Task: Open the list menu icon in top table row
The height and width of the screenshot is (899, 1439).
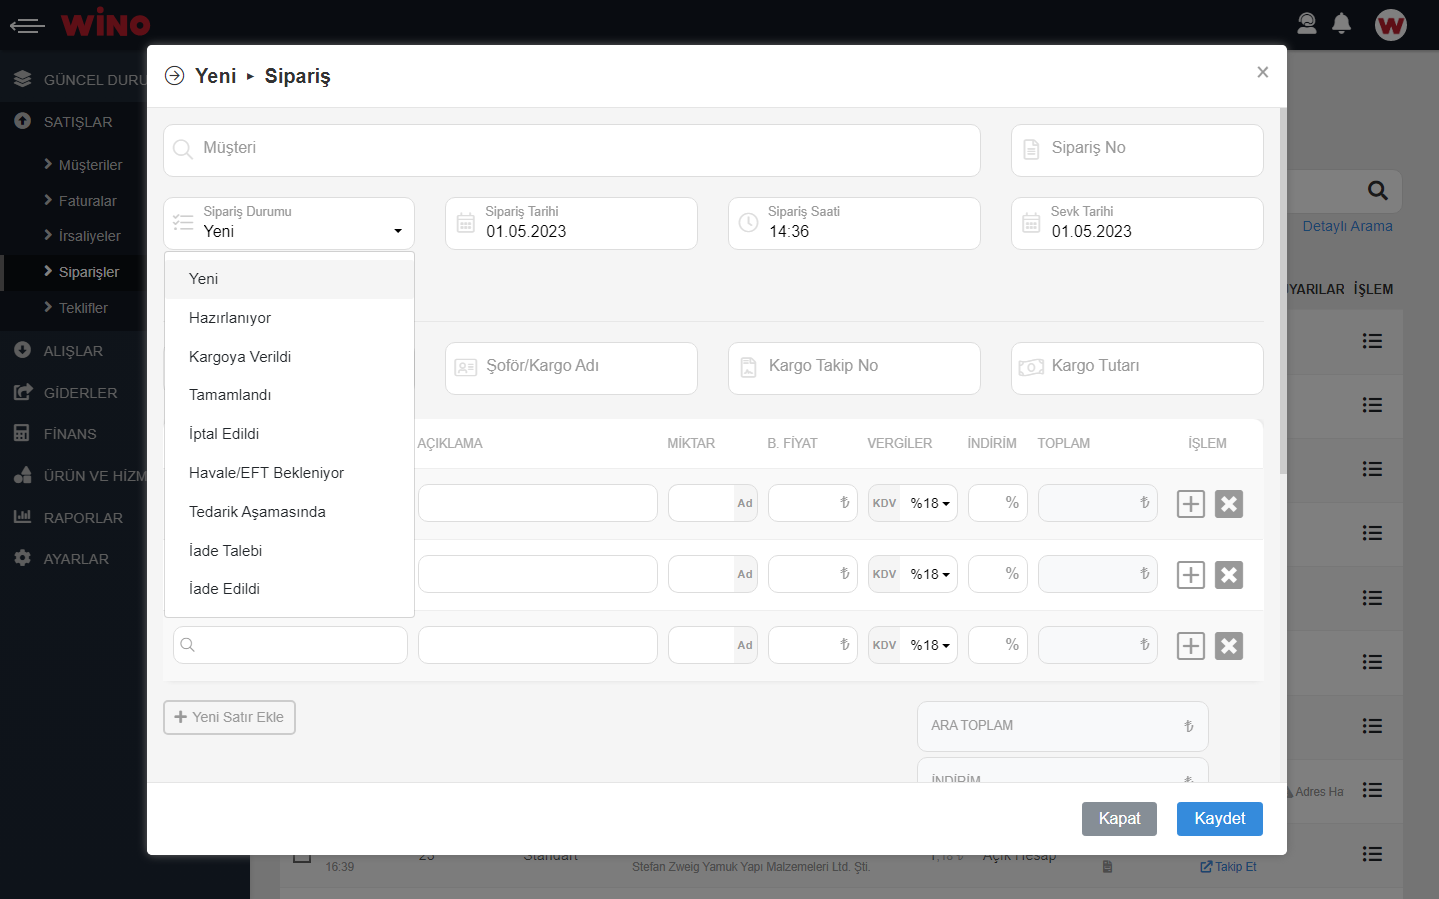Action: tap(1372, 341)
